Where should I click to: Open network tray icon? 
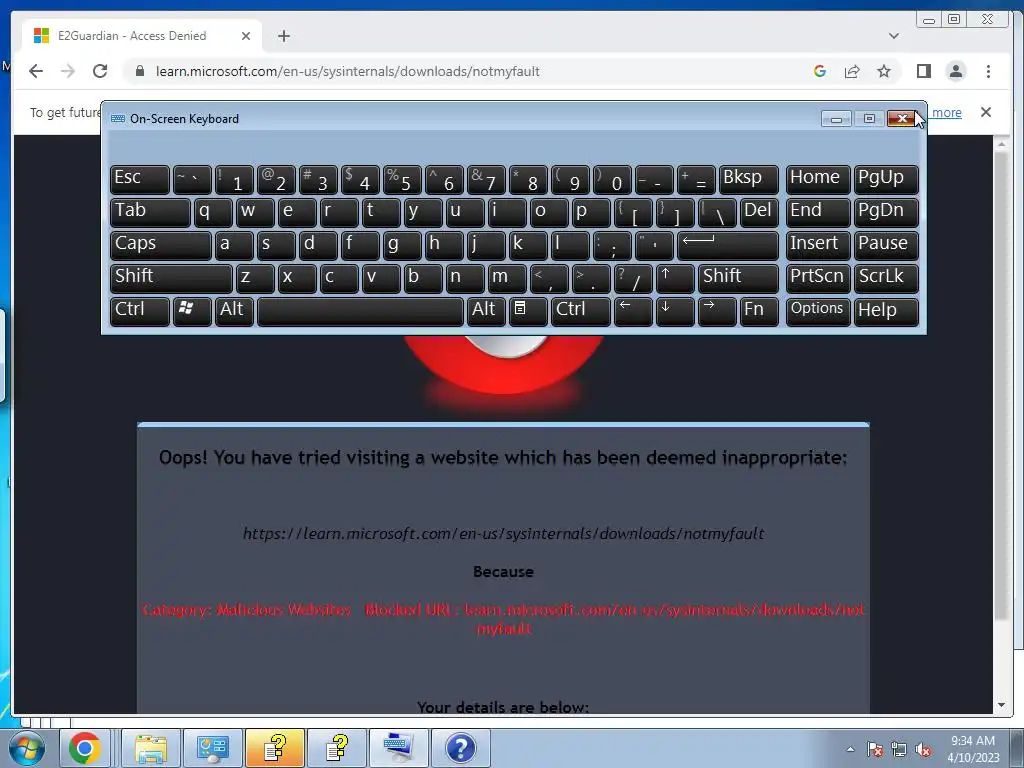[x=899, y=749]
